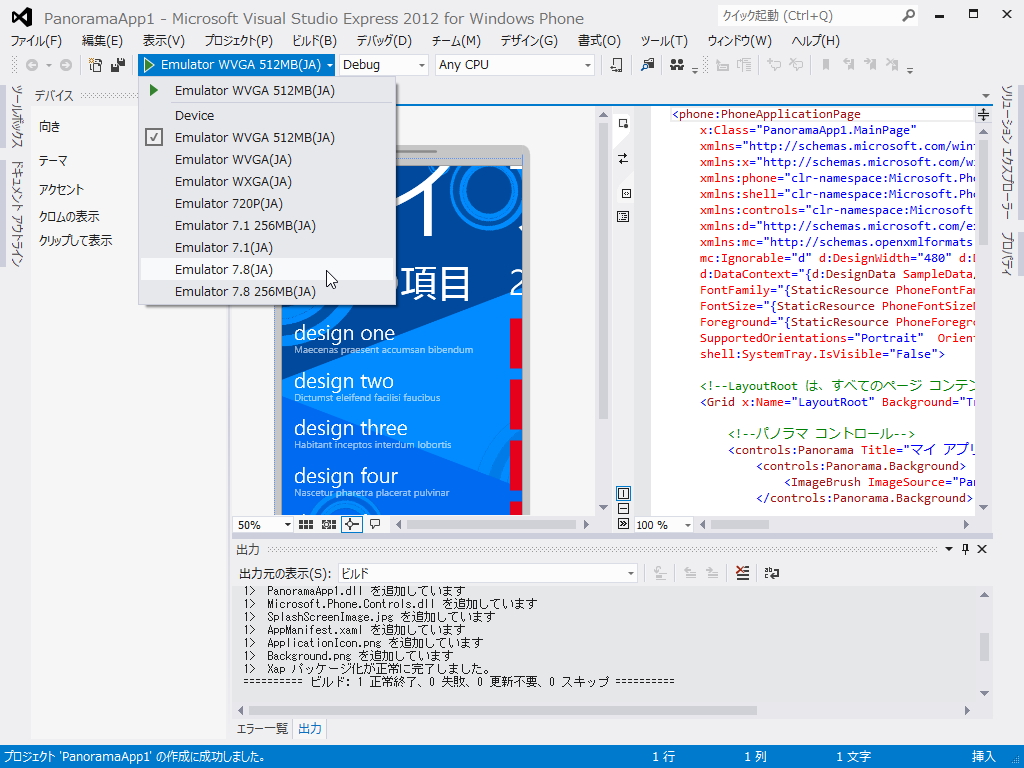Click the Save All toolbar icon

pyautogui.click(x=118, y=65)
